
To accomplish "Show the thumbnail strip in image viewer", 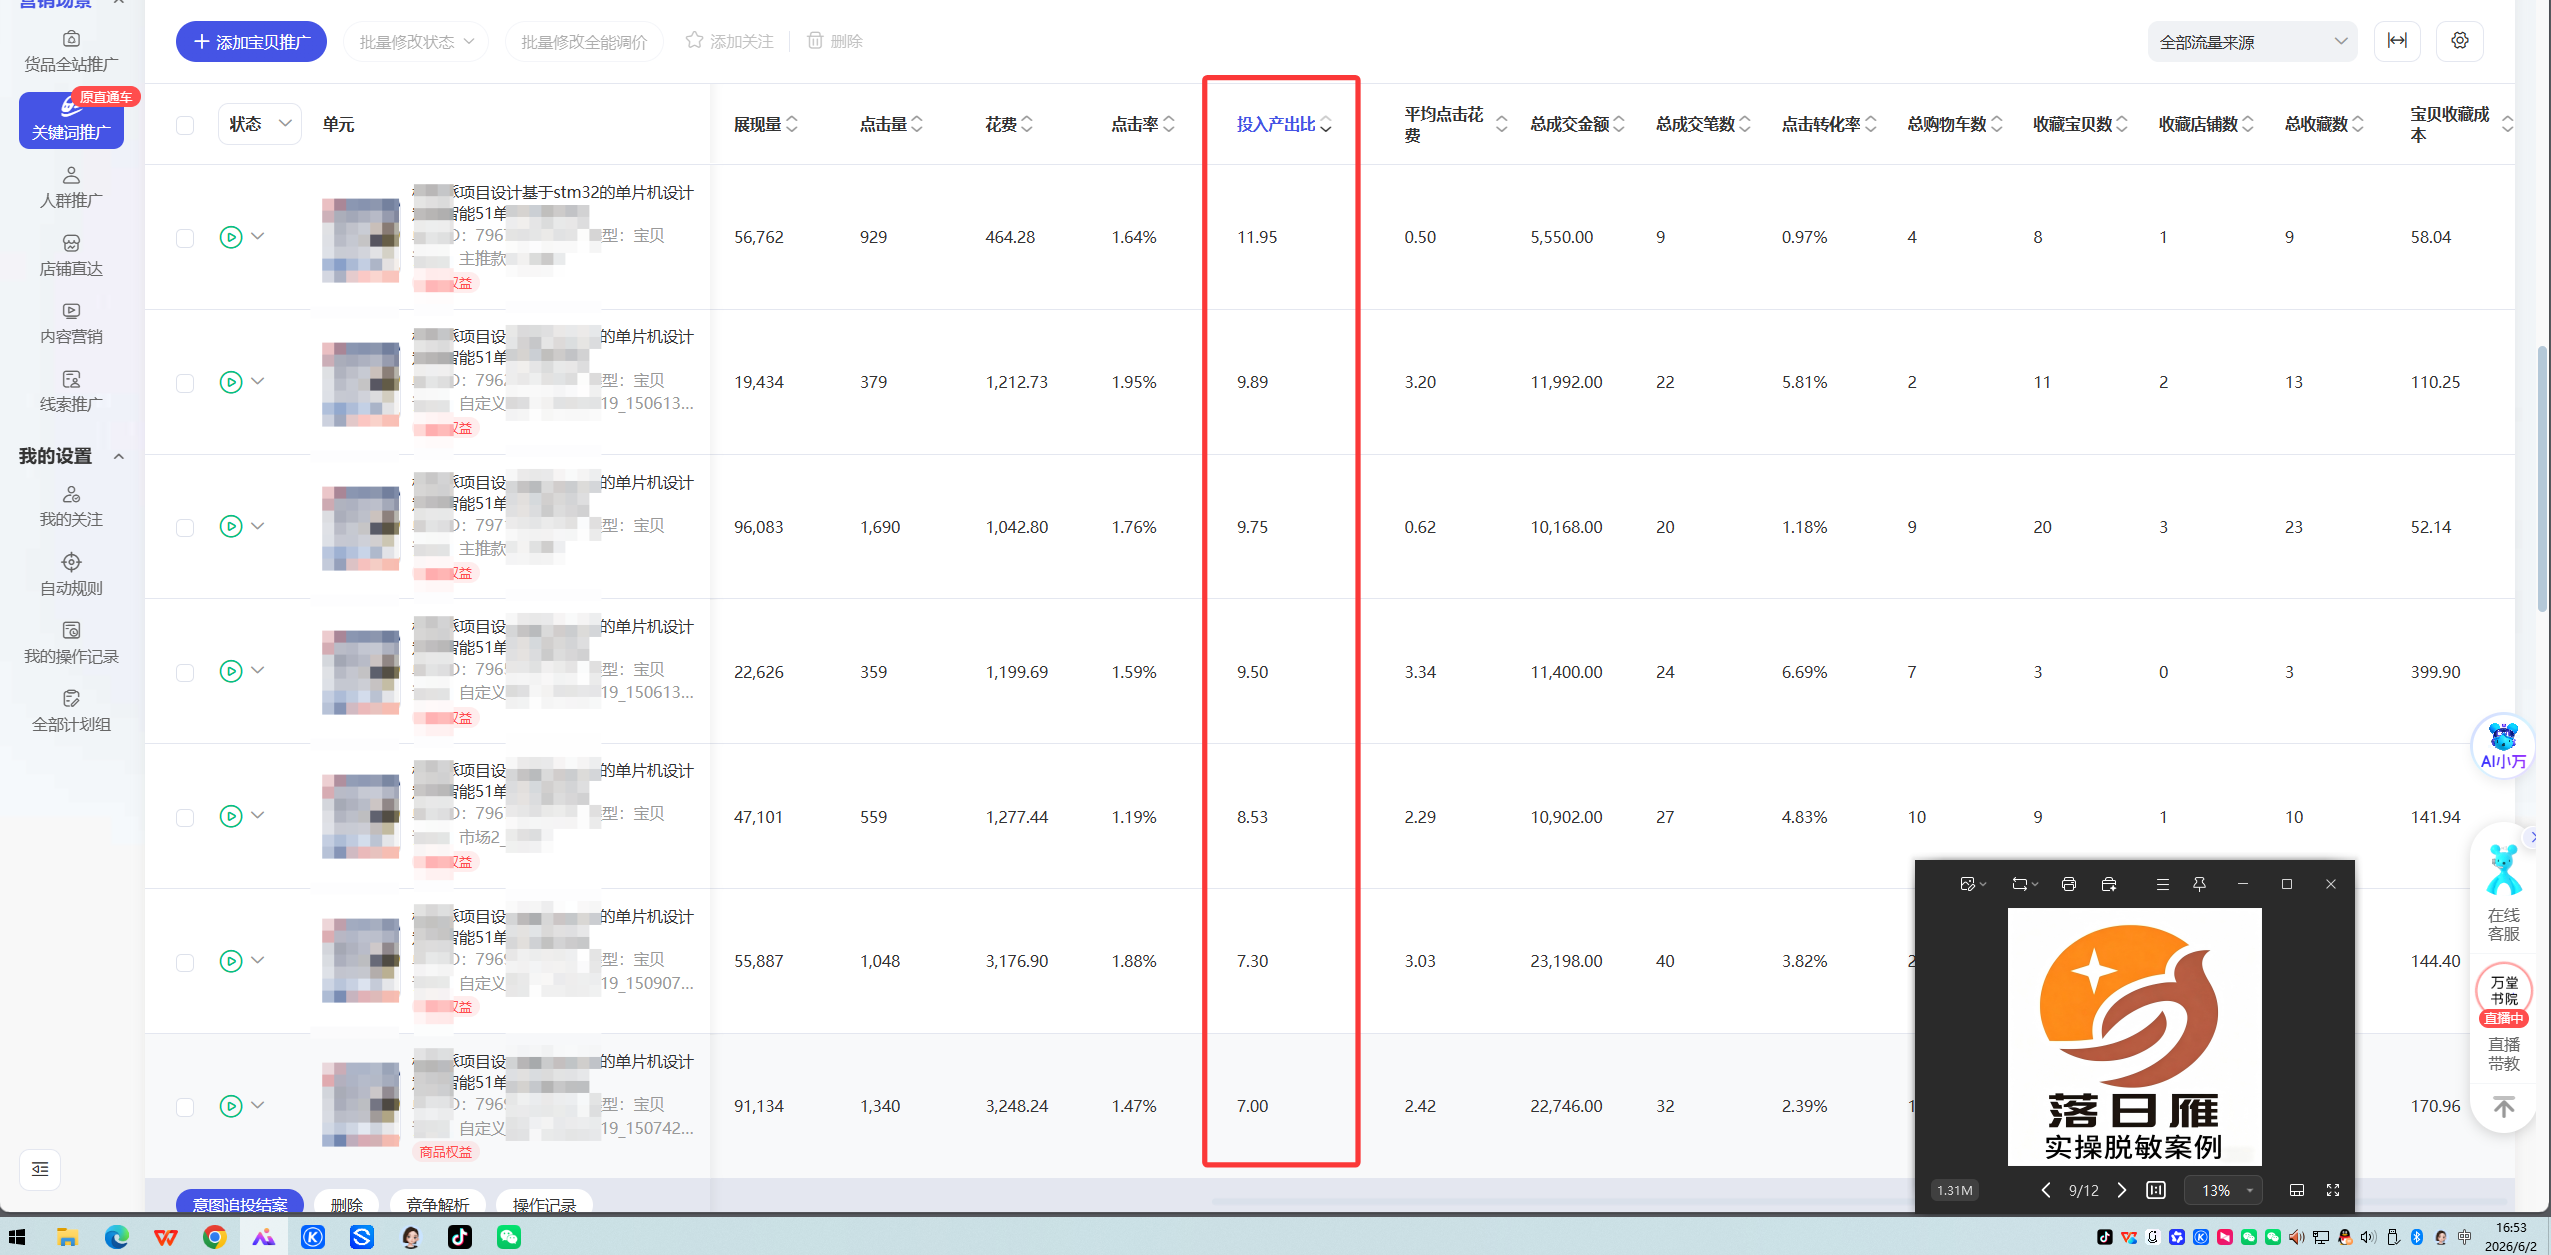I will (2297, 1190).
